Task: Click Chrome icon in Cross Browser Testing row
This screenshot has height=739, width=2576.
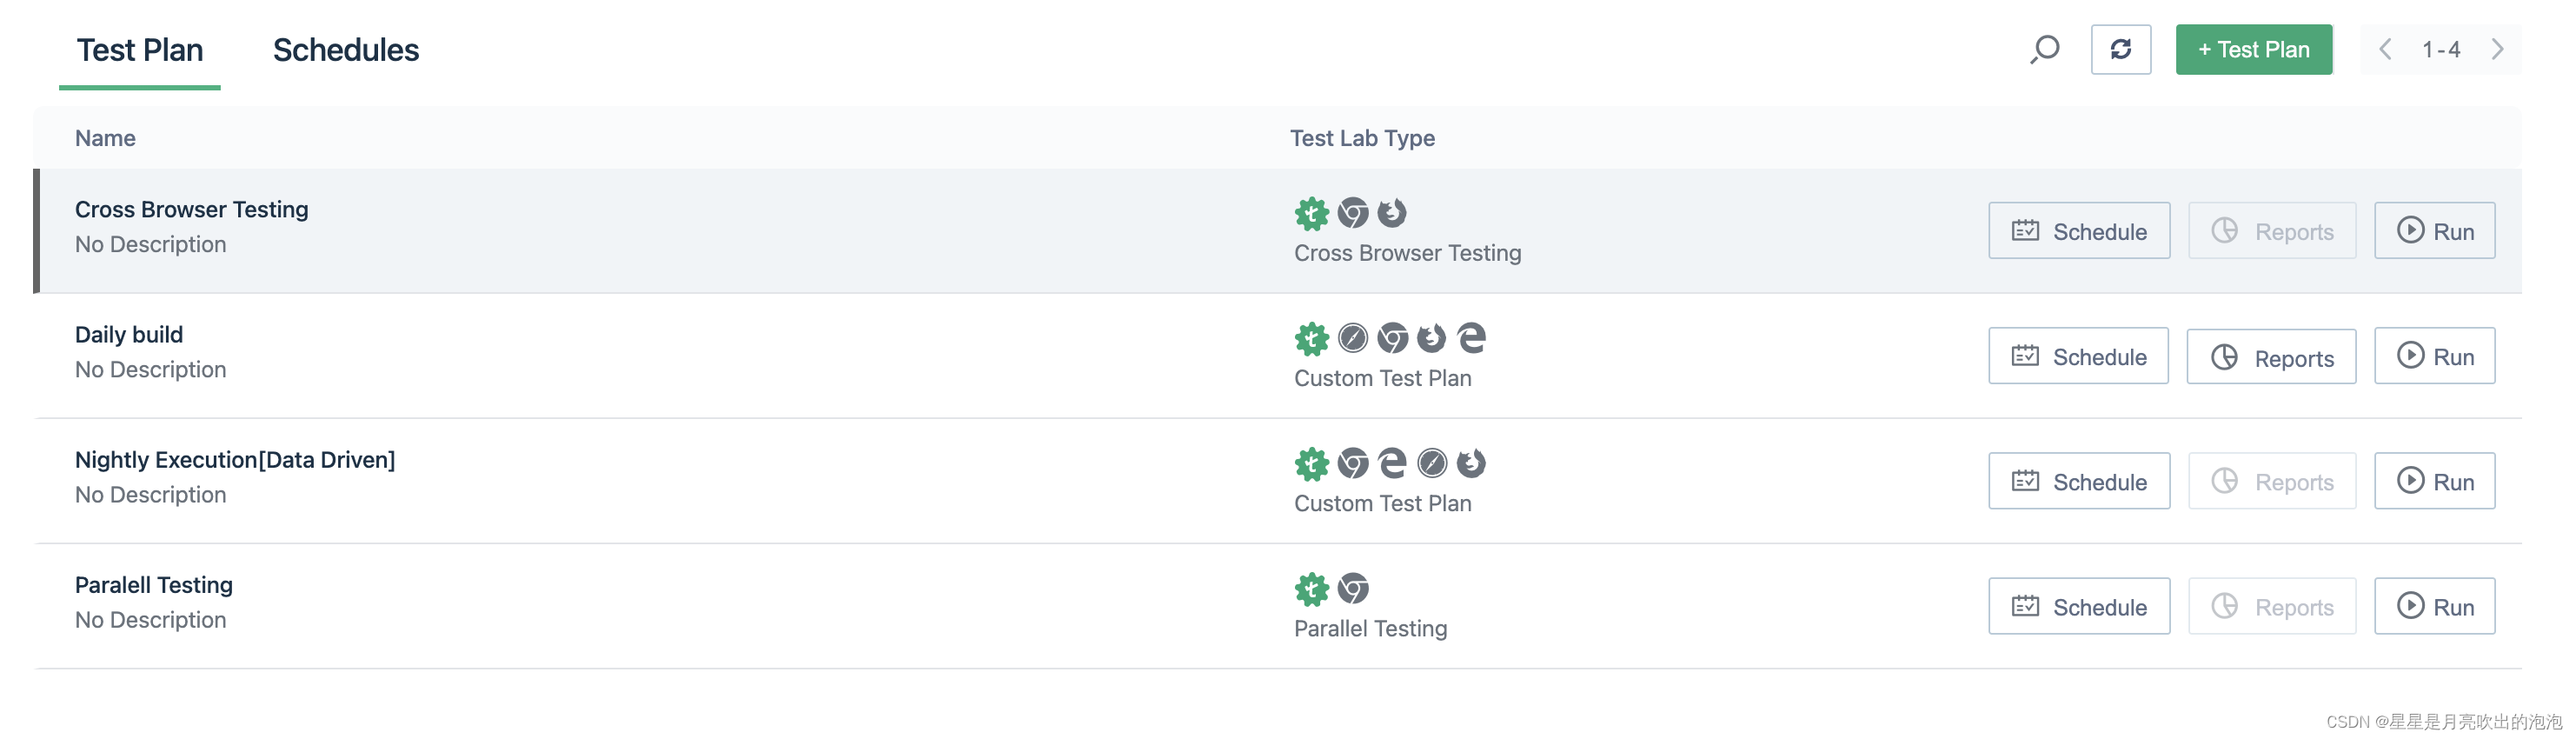Action: click(1352, 213)
